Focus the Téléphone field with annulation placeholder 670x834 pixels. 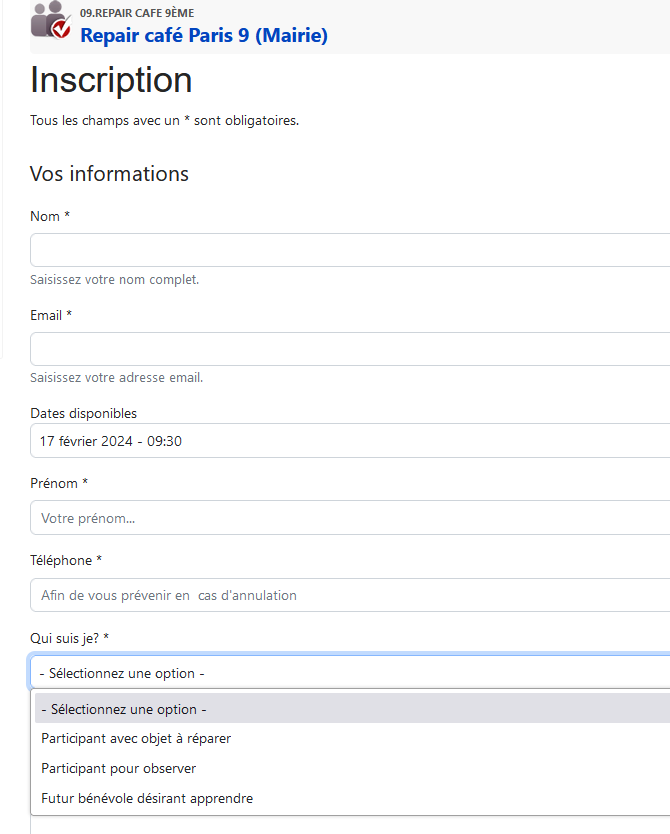coord(350,595)
